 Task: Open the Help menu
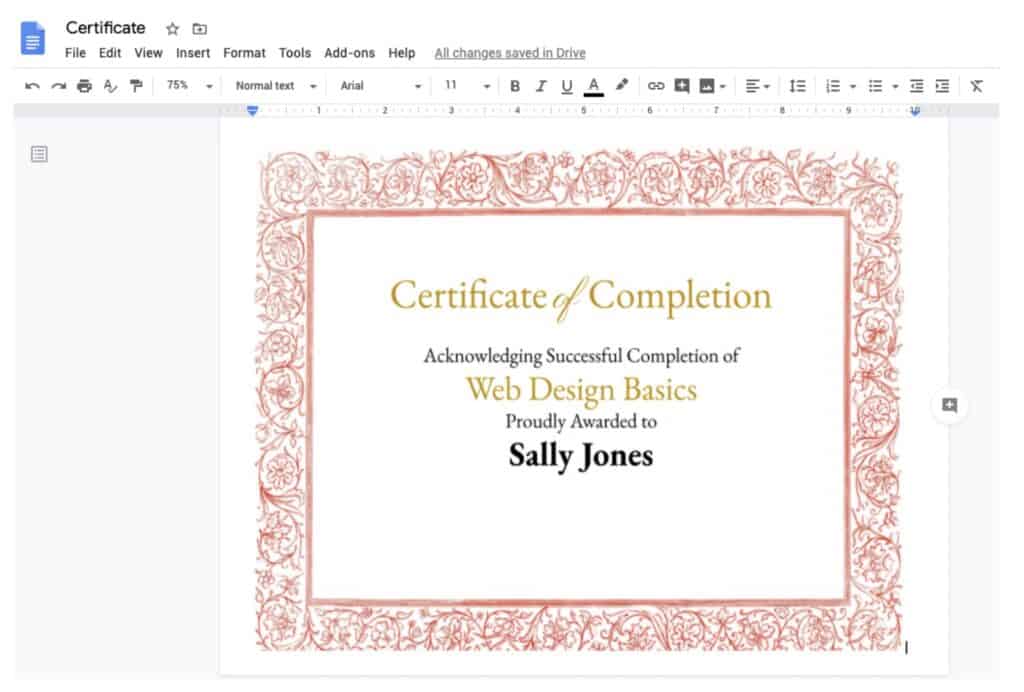pyautogui.click(x=402, y=53)
